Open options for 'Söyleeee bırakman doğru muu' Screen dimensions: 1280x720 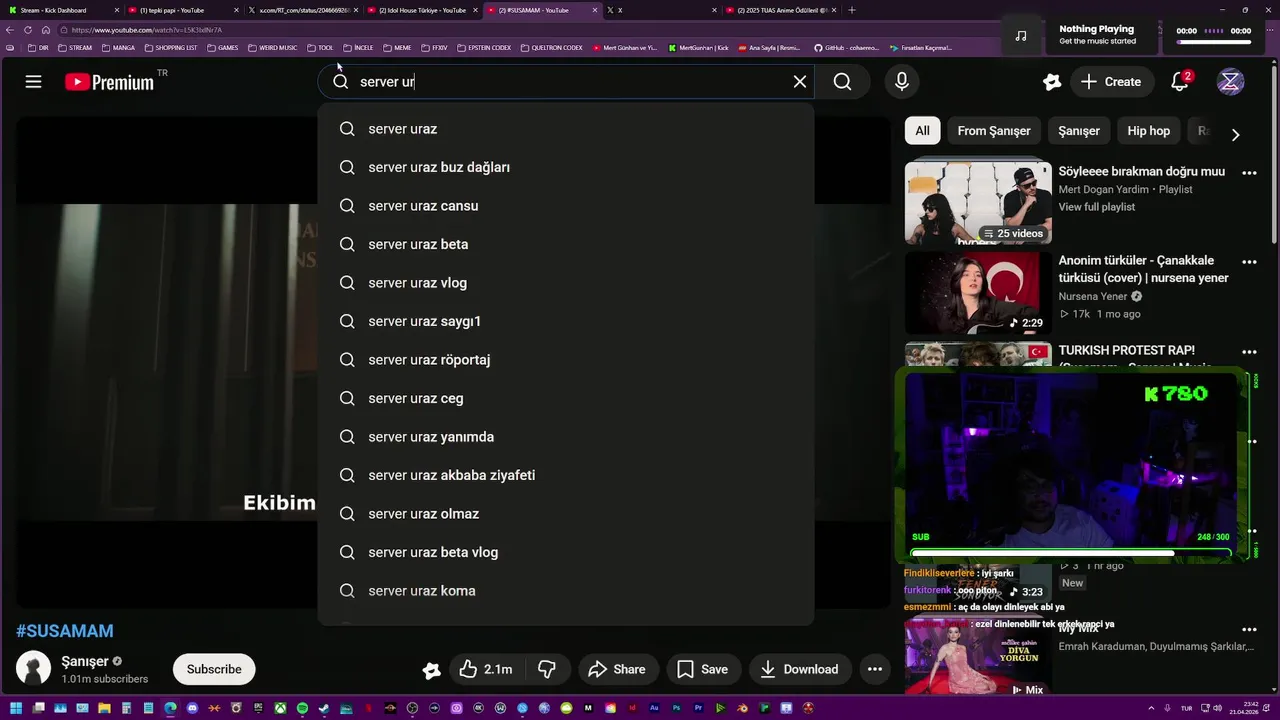click(x=1249, y=173)
